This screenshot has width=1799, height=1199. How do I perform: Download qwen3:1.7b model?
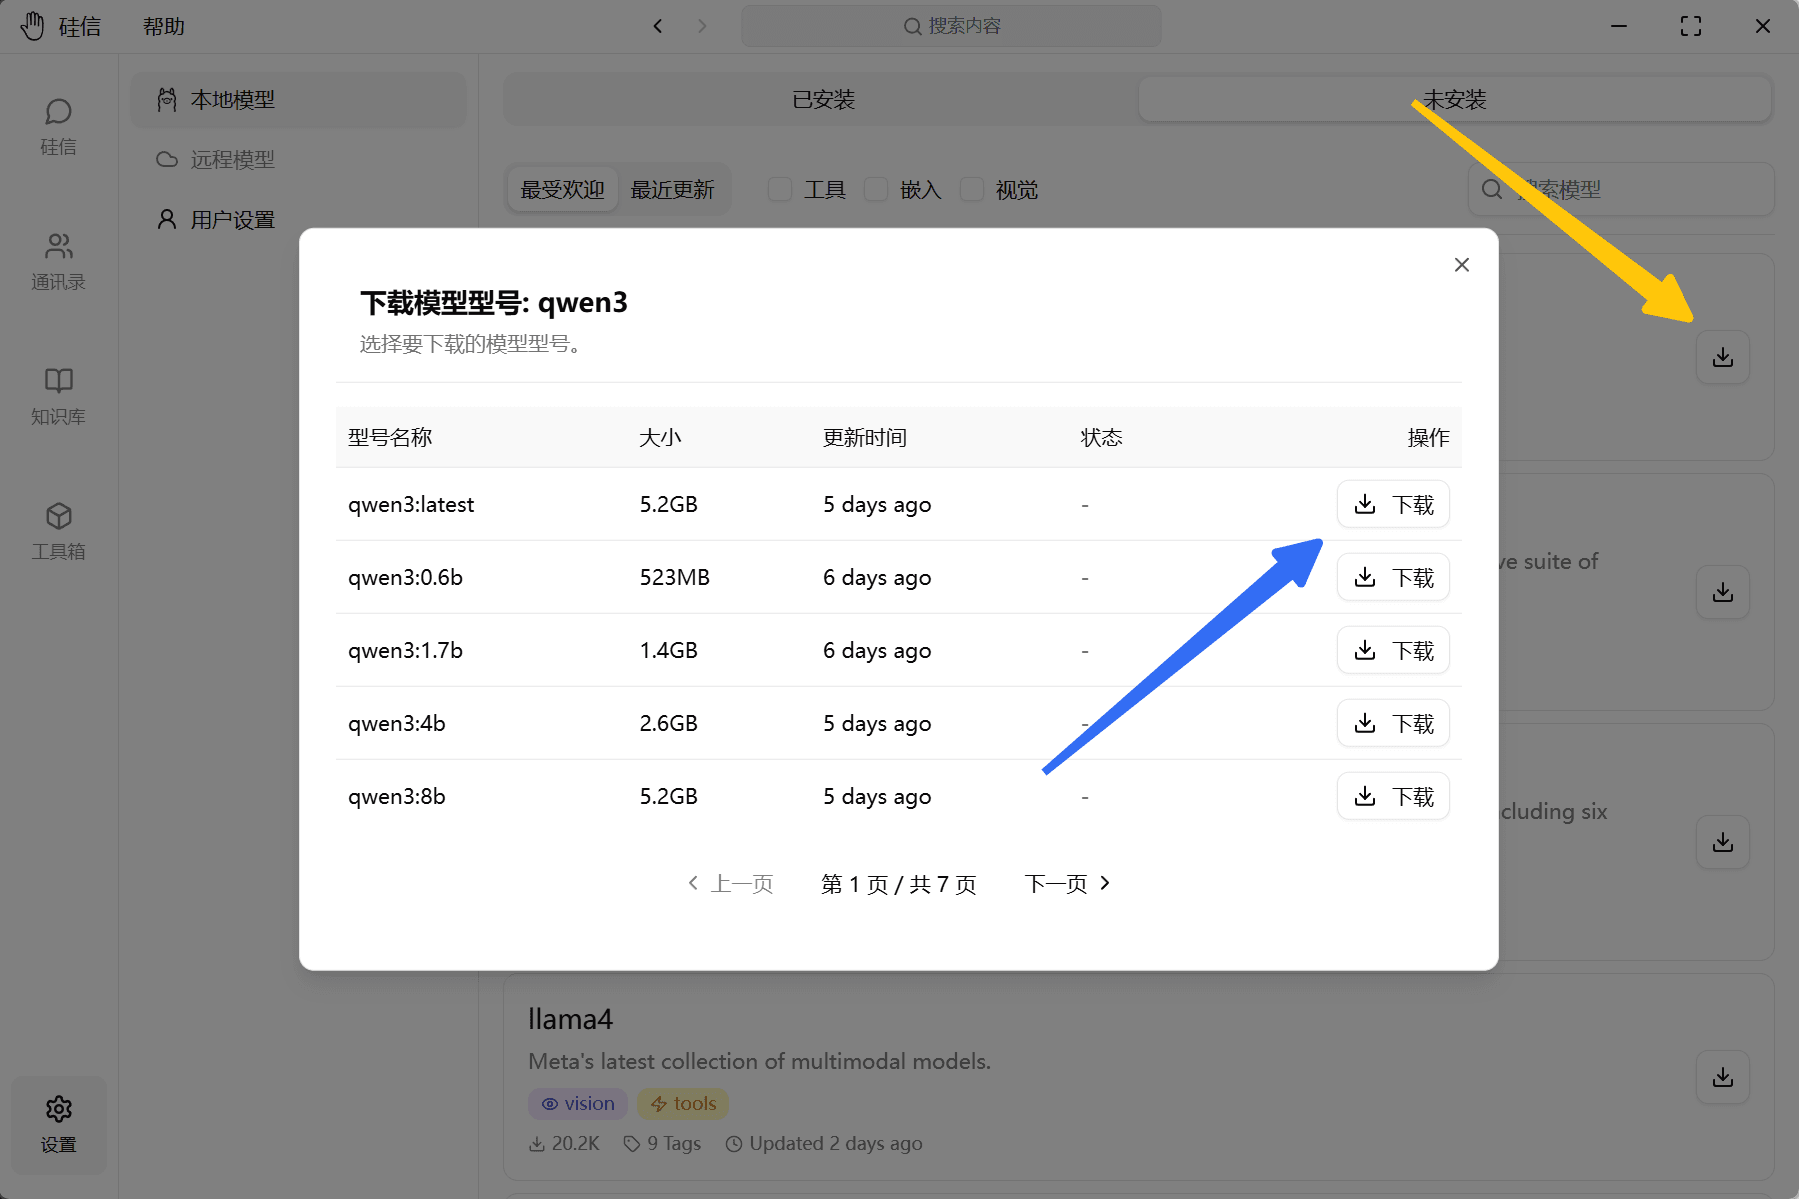1393,650
